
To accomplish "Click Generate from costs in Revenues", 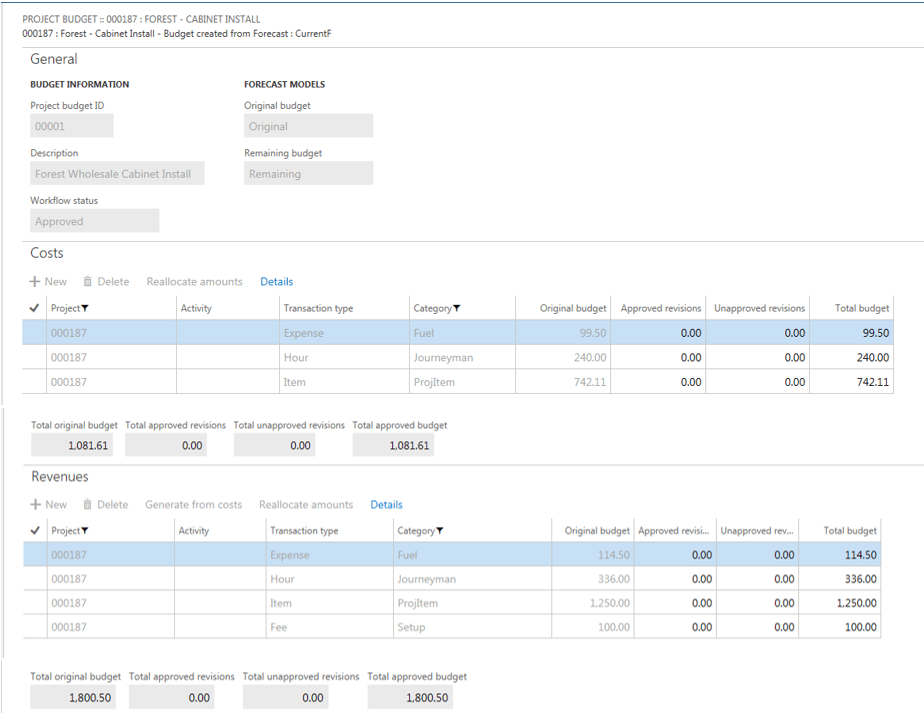I will coord(193,505).
